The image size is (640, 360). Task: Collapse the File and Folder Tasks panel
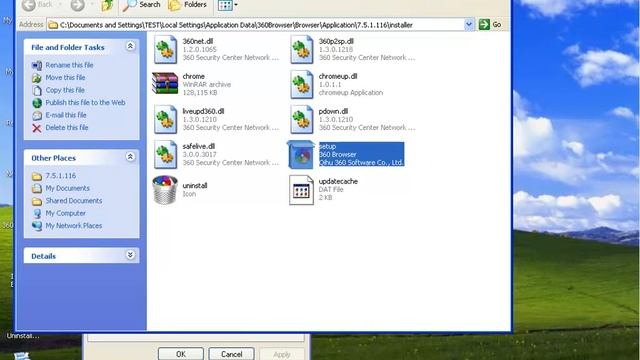tap(130, 46)
